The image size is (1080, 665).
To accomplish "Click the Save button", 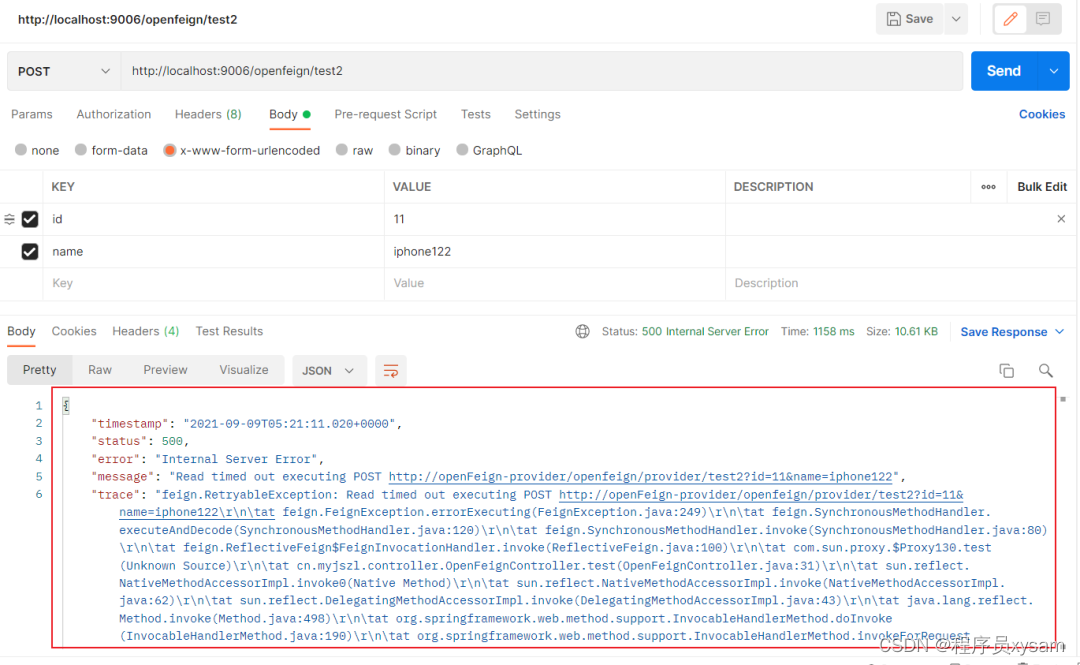I will click(910, 19).
